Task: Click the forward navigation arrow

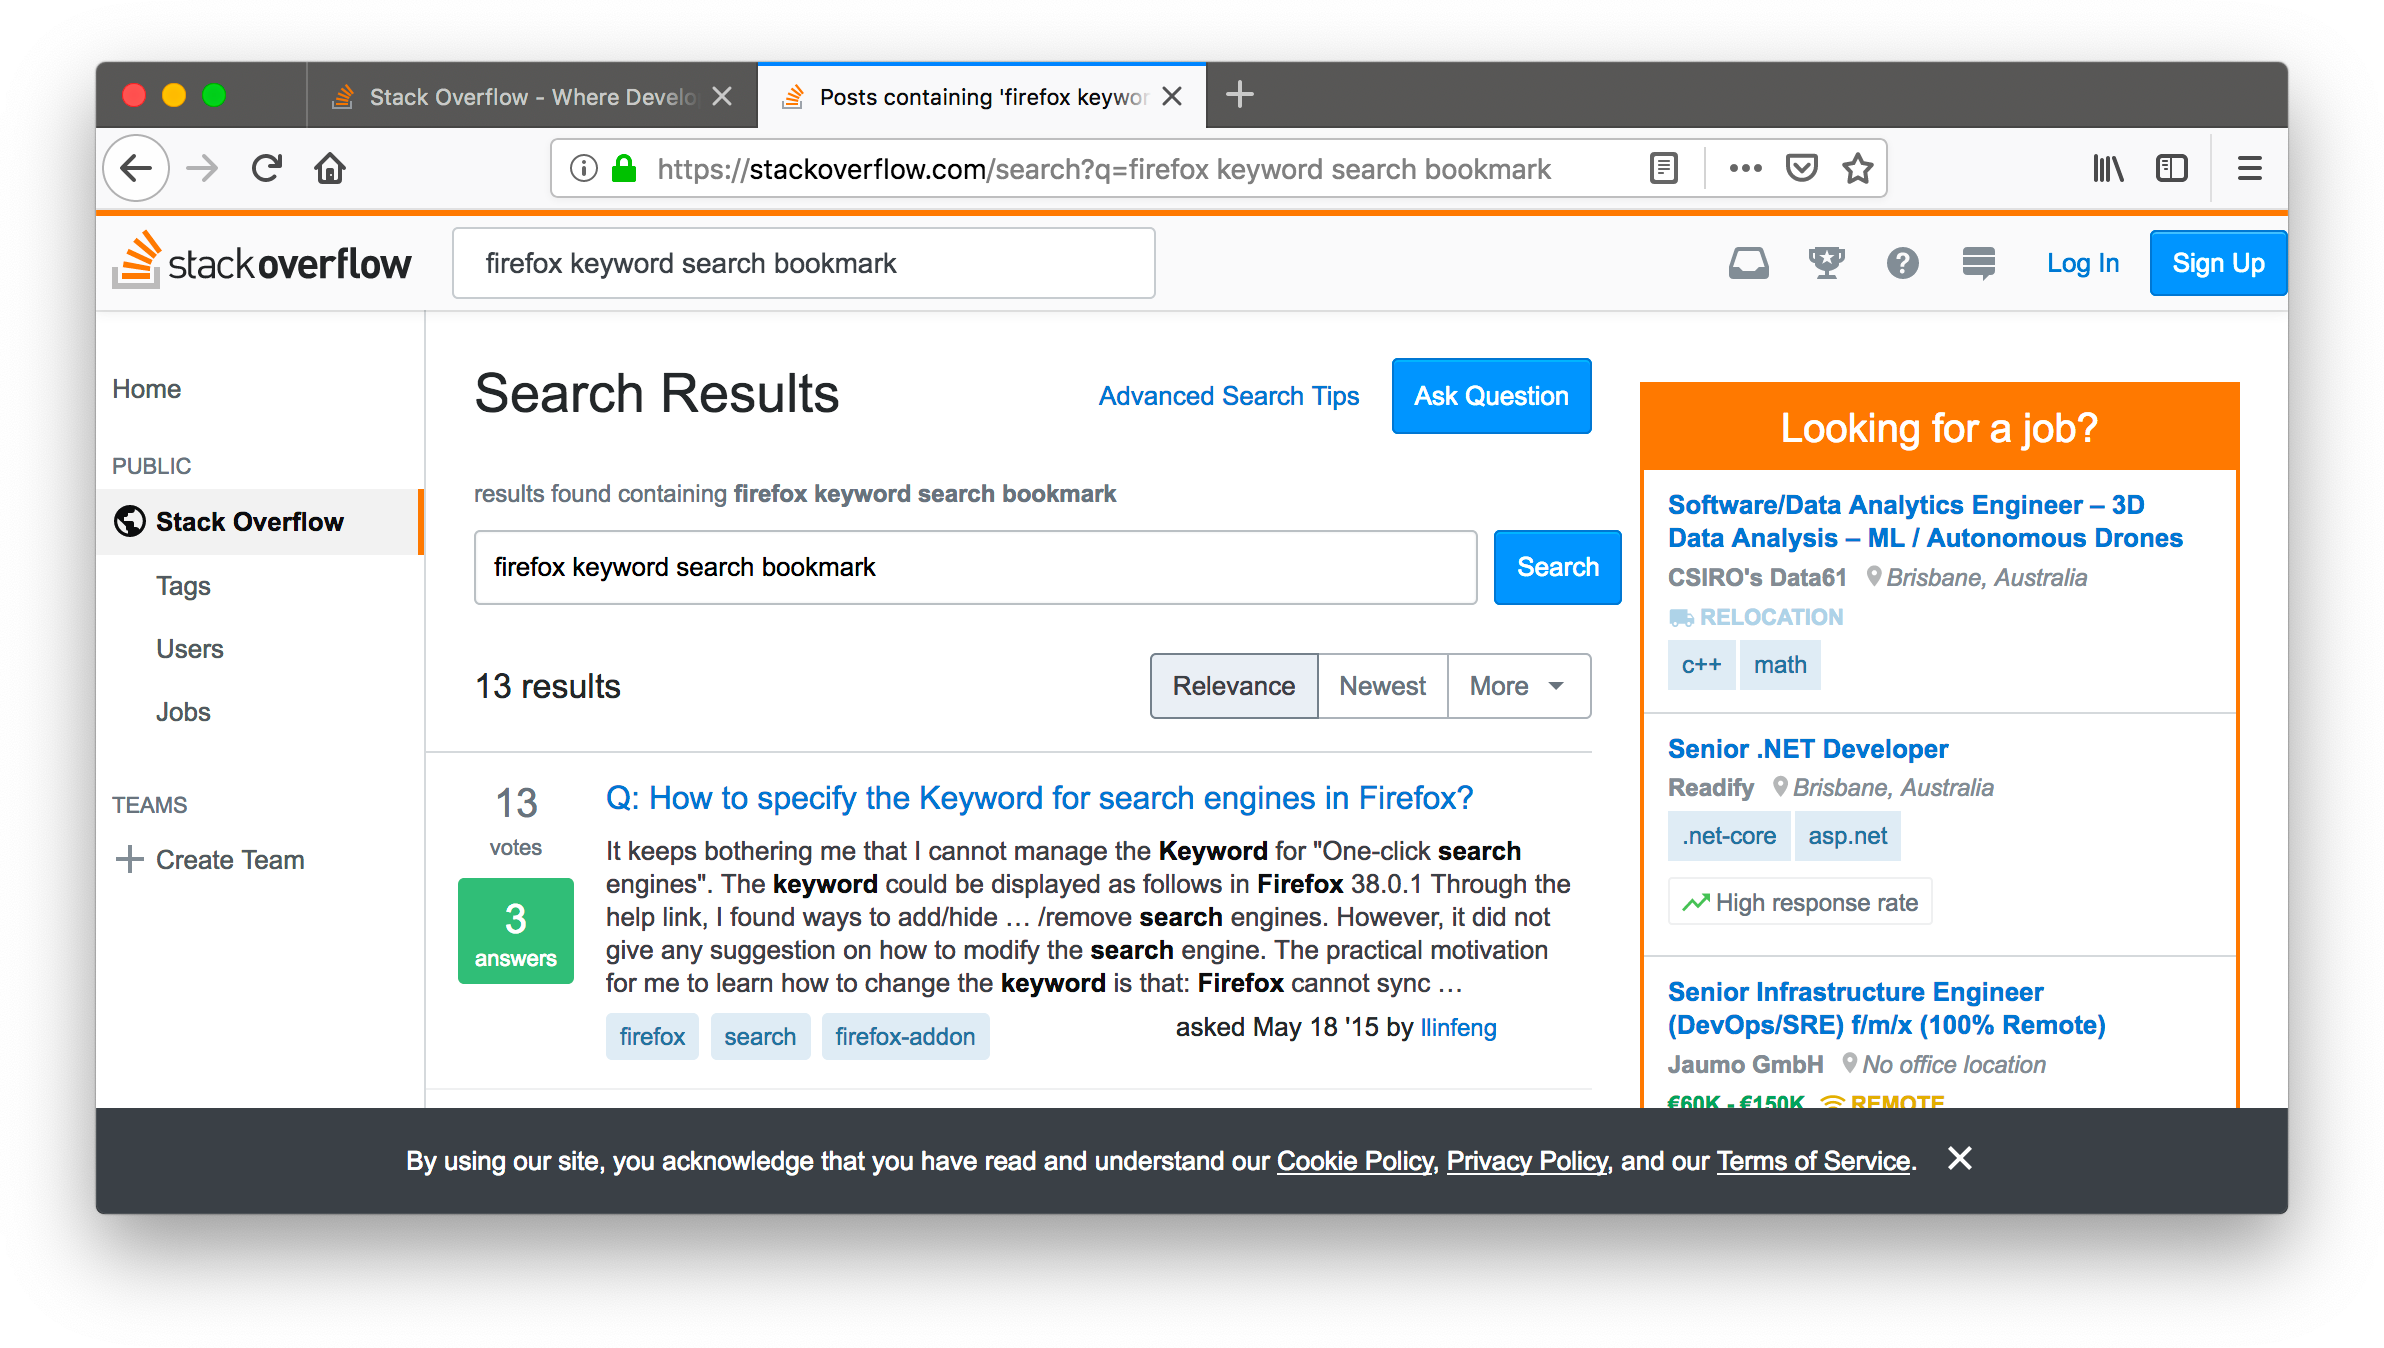Action: click(x=202, y=168)
